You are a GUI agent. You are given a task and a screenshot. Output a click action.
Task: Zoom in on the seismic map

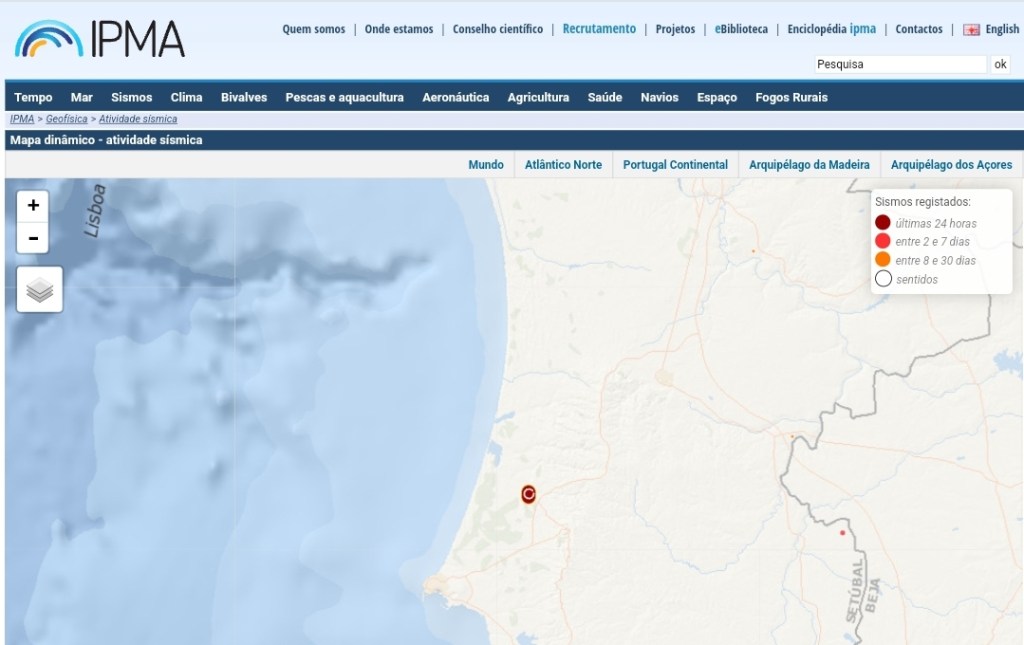33,205
